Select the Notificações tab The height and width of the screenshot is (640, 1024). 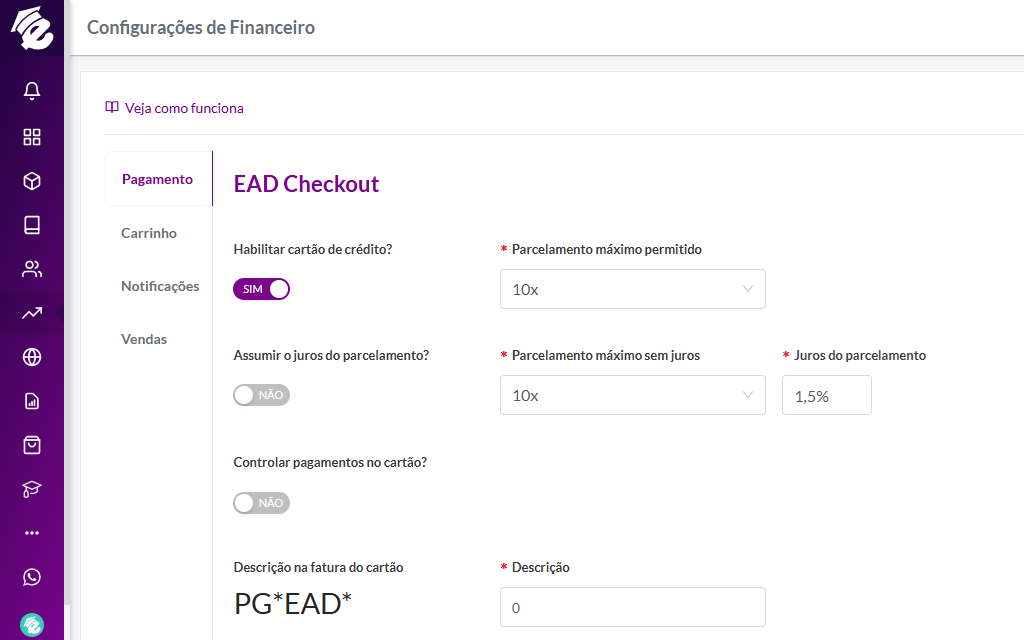pos(160,286)
